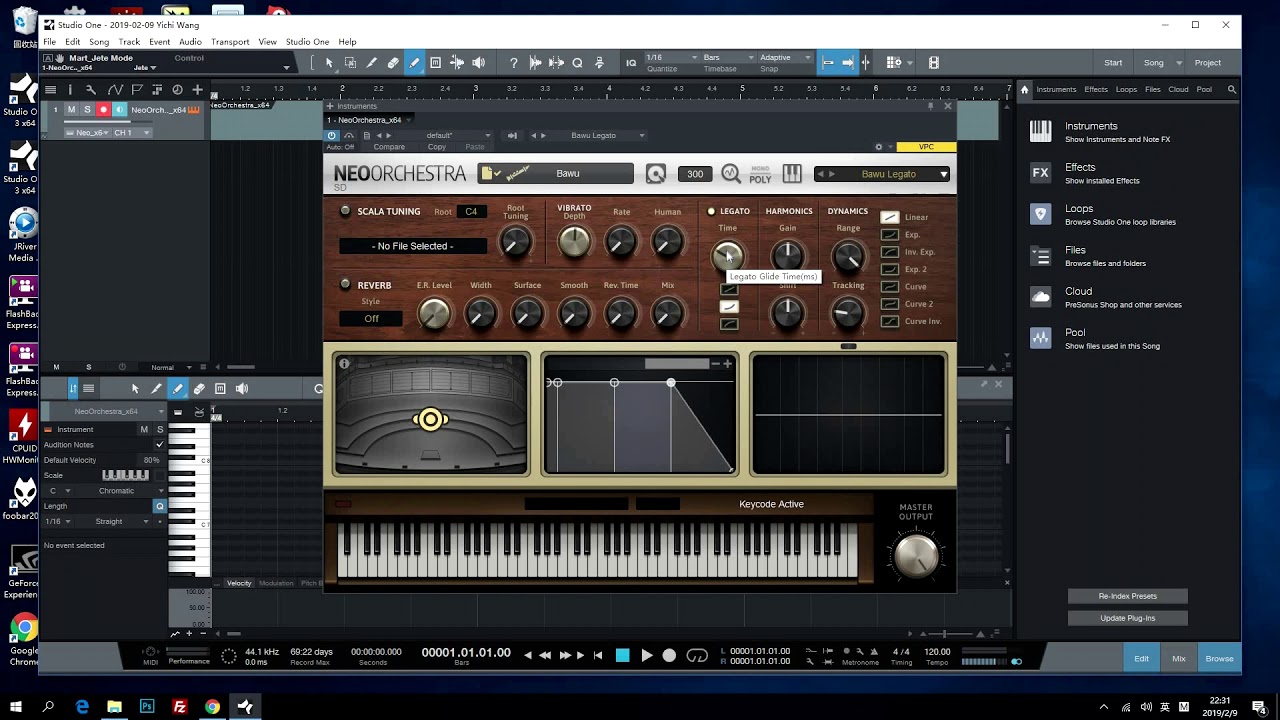Open the CH 1 channel dropdown

click(131, 132)
